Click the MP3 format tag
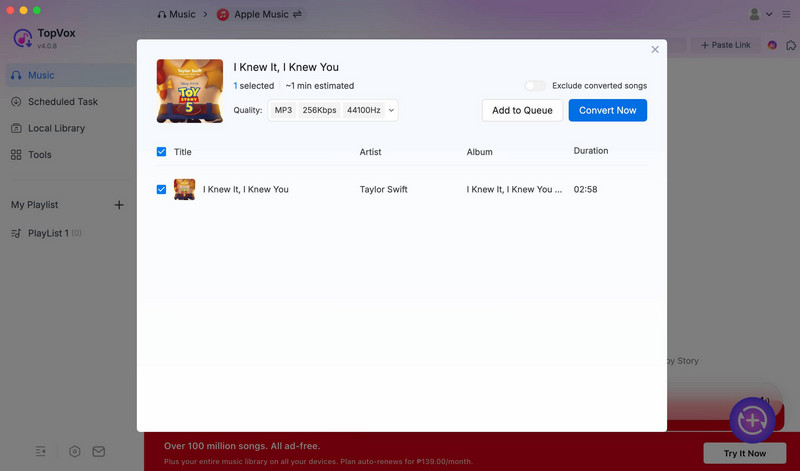This screenshot has width=800, height=471. (284, 110)
